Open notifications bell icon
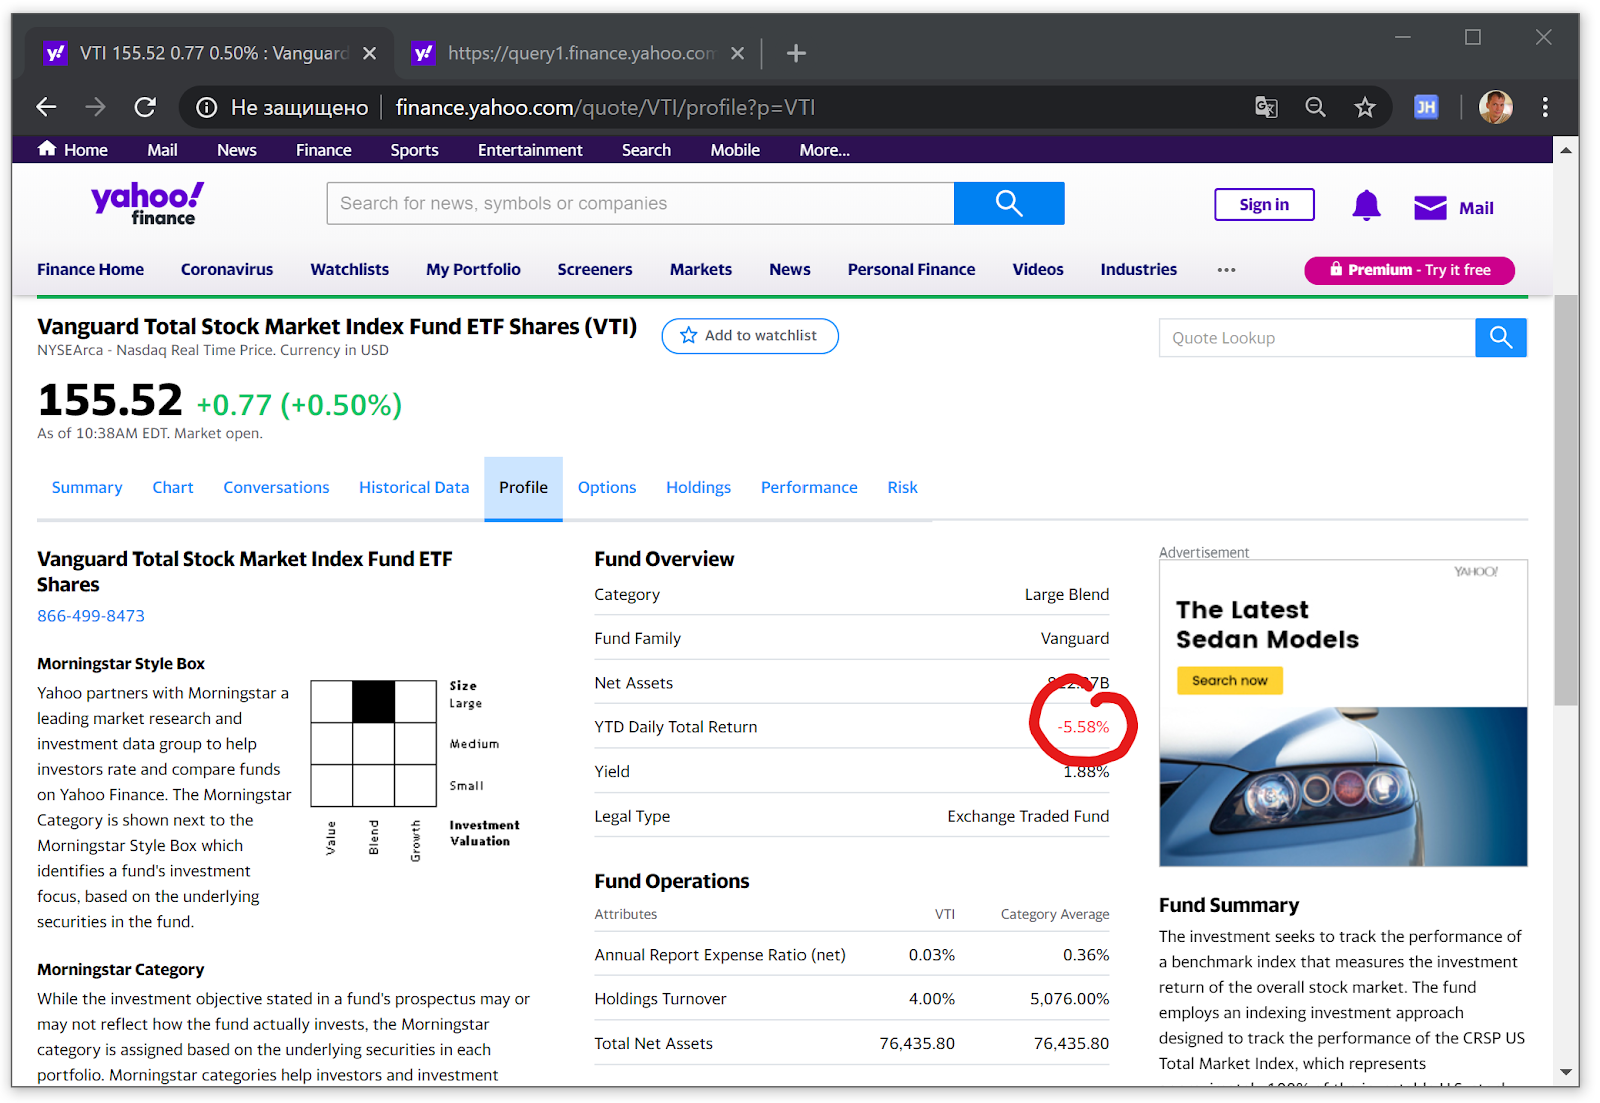This screenshot has height=1103, width=1600. (x=1365, y=206)
